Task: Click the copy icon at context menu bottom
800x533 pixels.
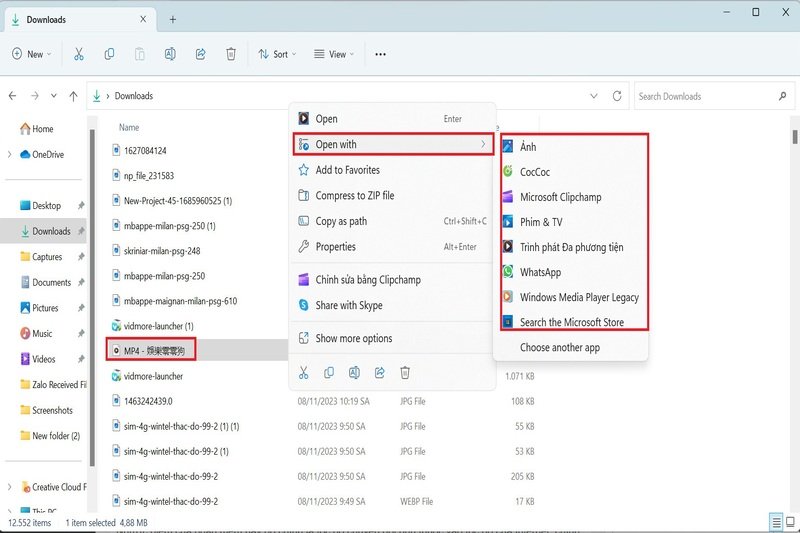Action: (329, 372)
